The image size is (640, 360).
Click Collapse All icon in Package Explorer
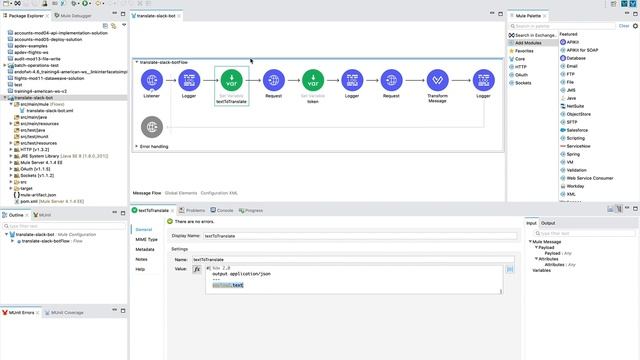105,26
